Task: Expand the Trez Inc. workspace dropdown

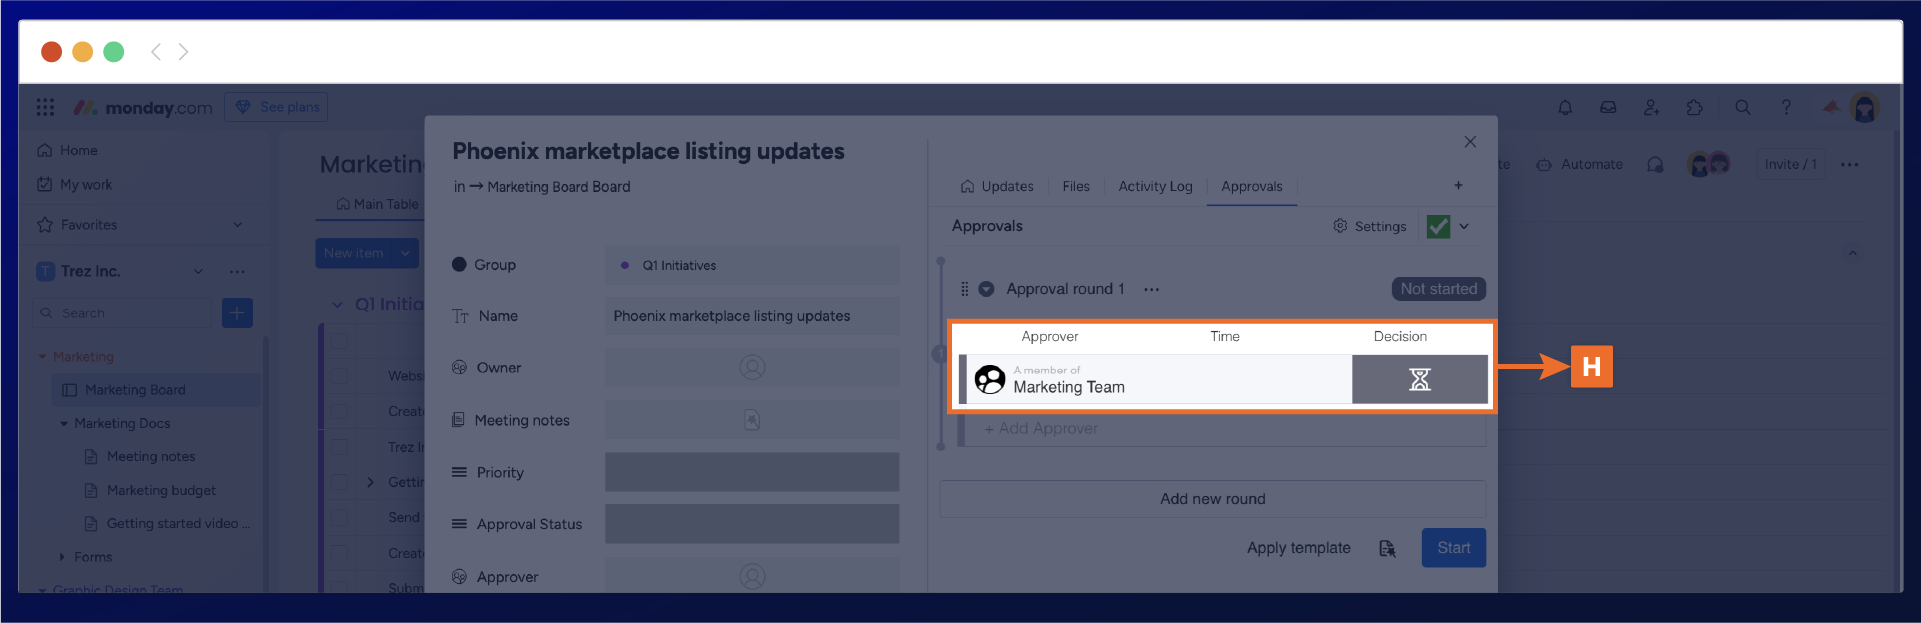Action: click(198, 271)
